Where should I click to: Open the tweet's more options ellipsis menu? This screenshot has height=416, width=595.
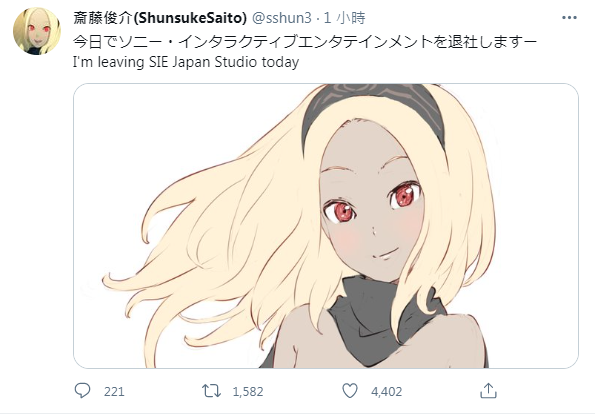(x=569, y=18)
